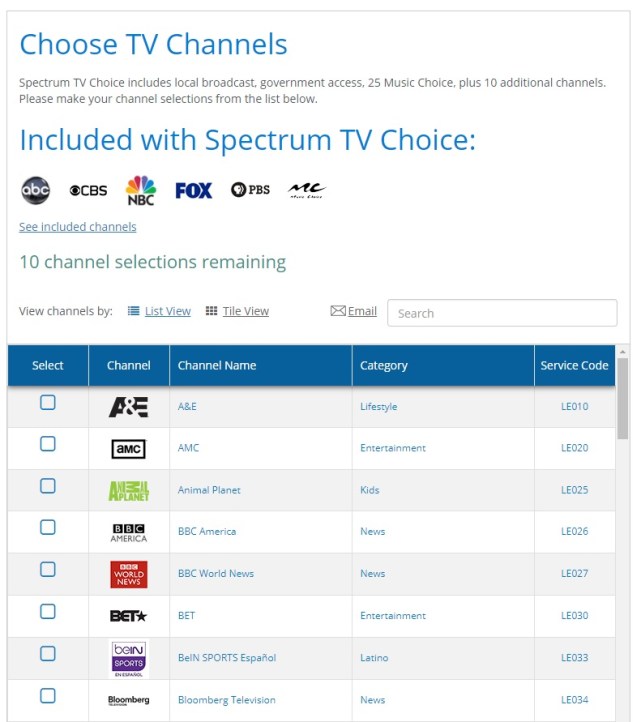Click the ABC network logo
The width and height of the screenshot is (641, 722).
coord(35,190)
